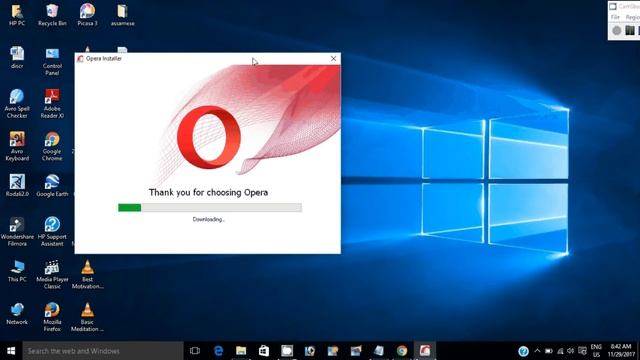The image size is (640, 360).
Task: Open the Control Panel desktop shortcut
Action: [52, 61]
